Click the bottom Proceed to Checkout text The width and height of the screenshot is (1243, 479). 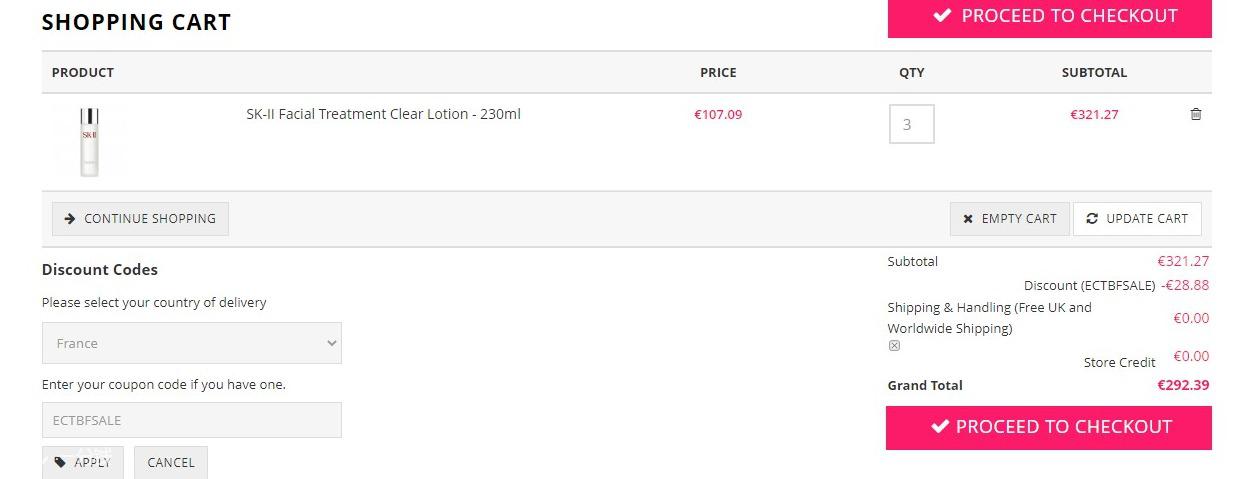(1063, 427)
